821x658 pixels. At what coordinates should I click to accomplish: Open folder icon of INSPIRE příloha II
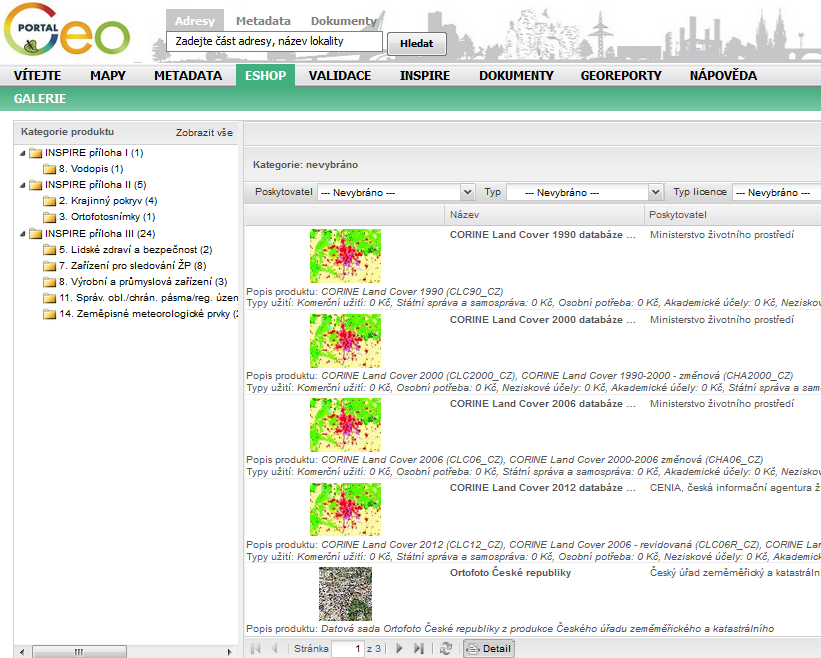(x=36, y=185)
